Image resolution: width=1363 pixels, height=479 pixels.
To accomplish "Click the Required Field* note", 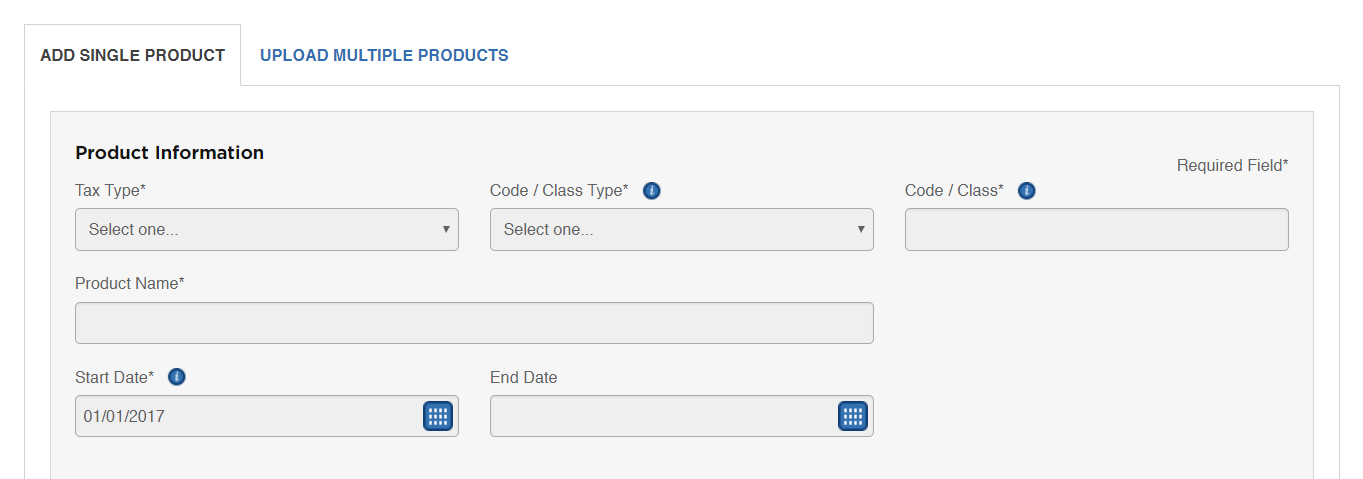I will pos(1233,165).
